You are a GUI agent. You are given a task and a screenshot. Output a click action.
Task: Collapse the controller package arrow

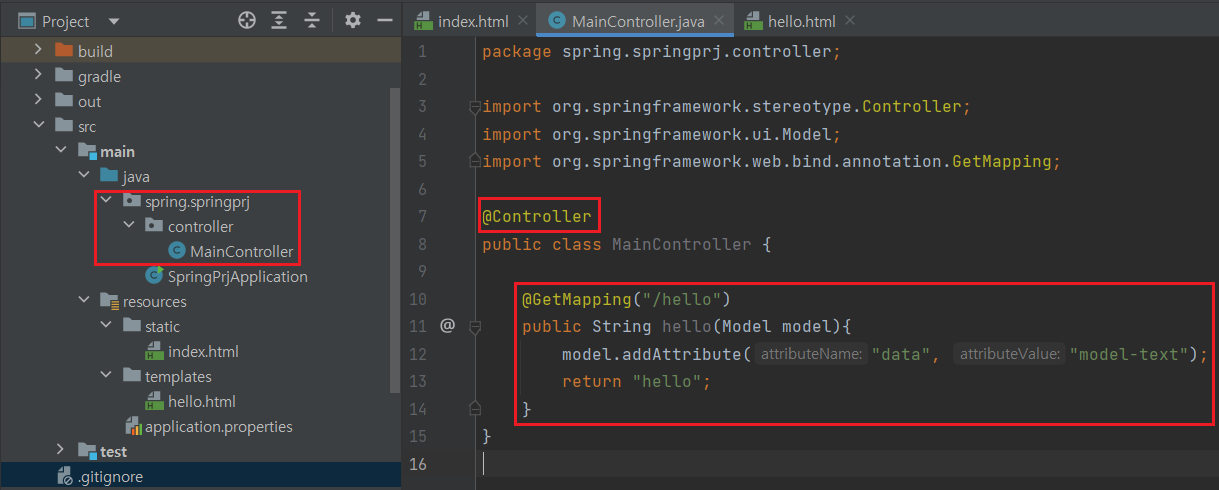click(129, 226)
